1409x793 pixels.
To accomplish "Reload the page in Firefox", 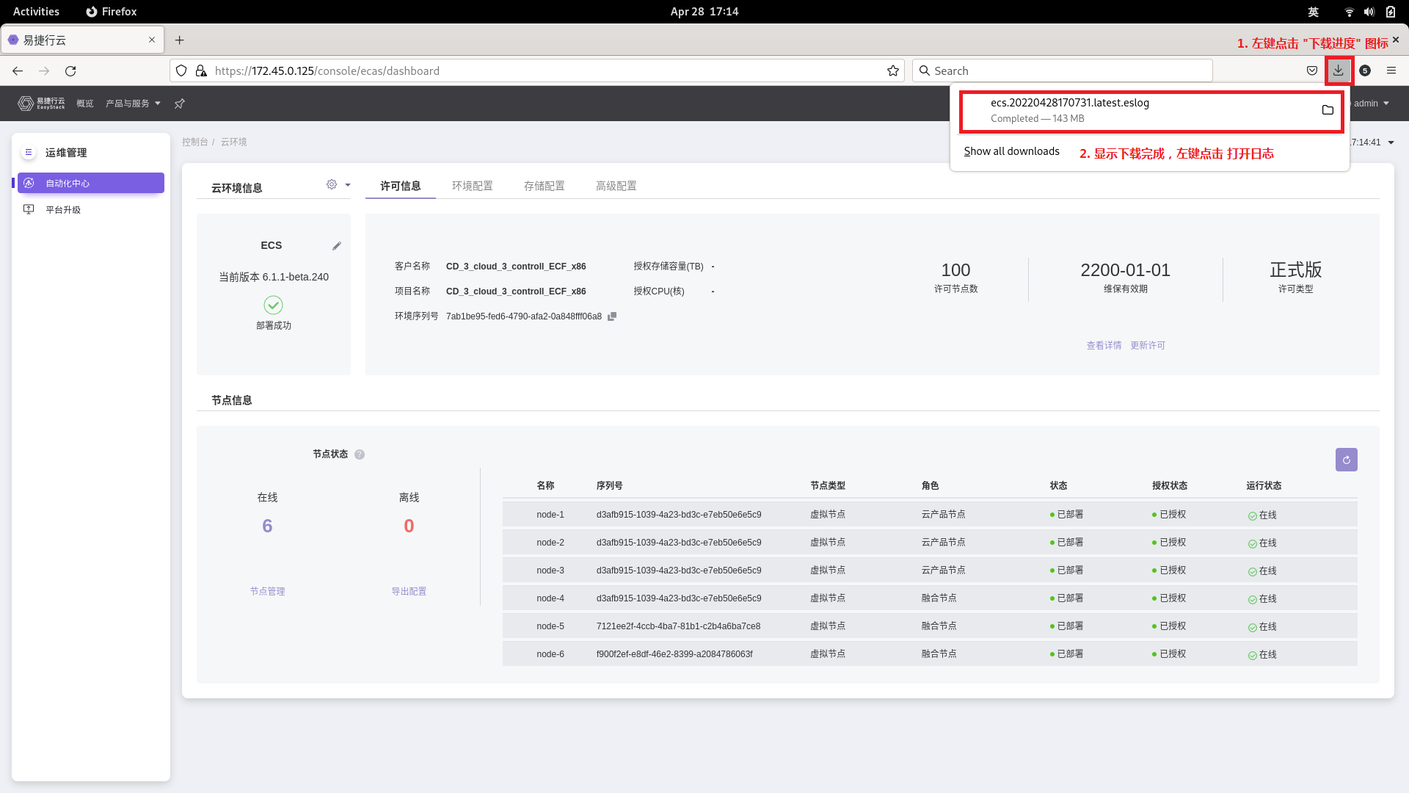I will click(x=70, y=71).
